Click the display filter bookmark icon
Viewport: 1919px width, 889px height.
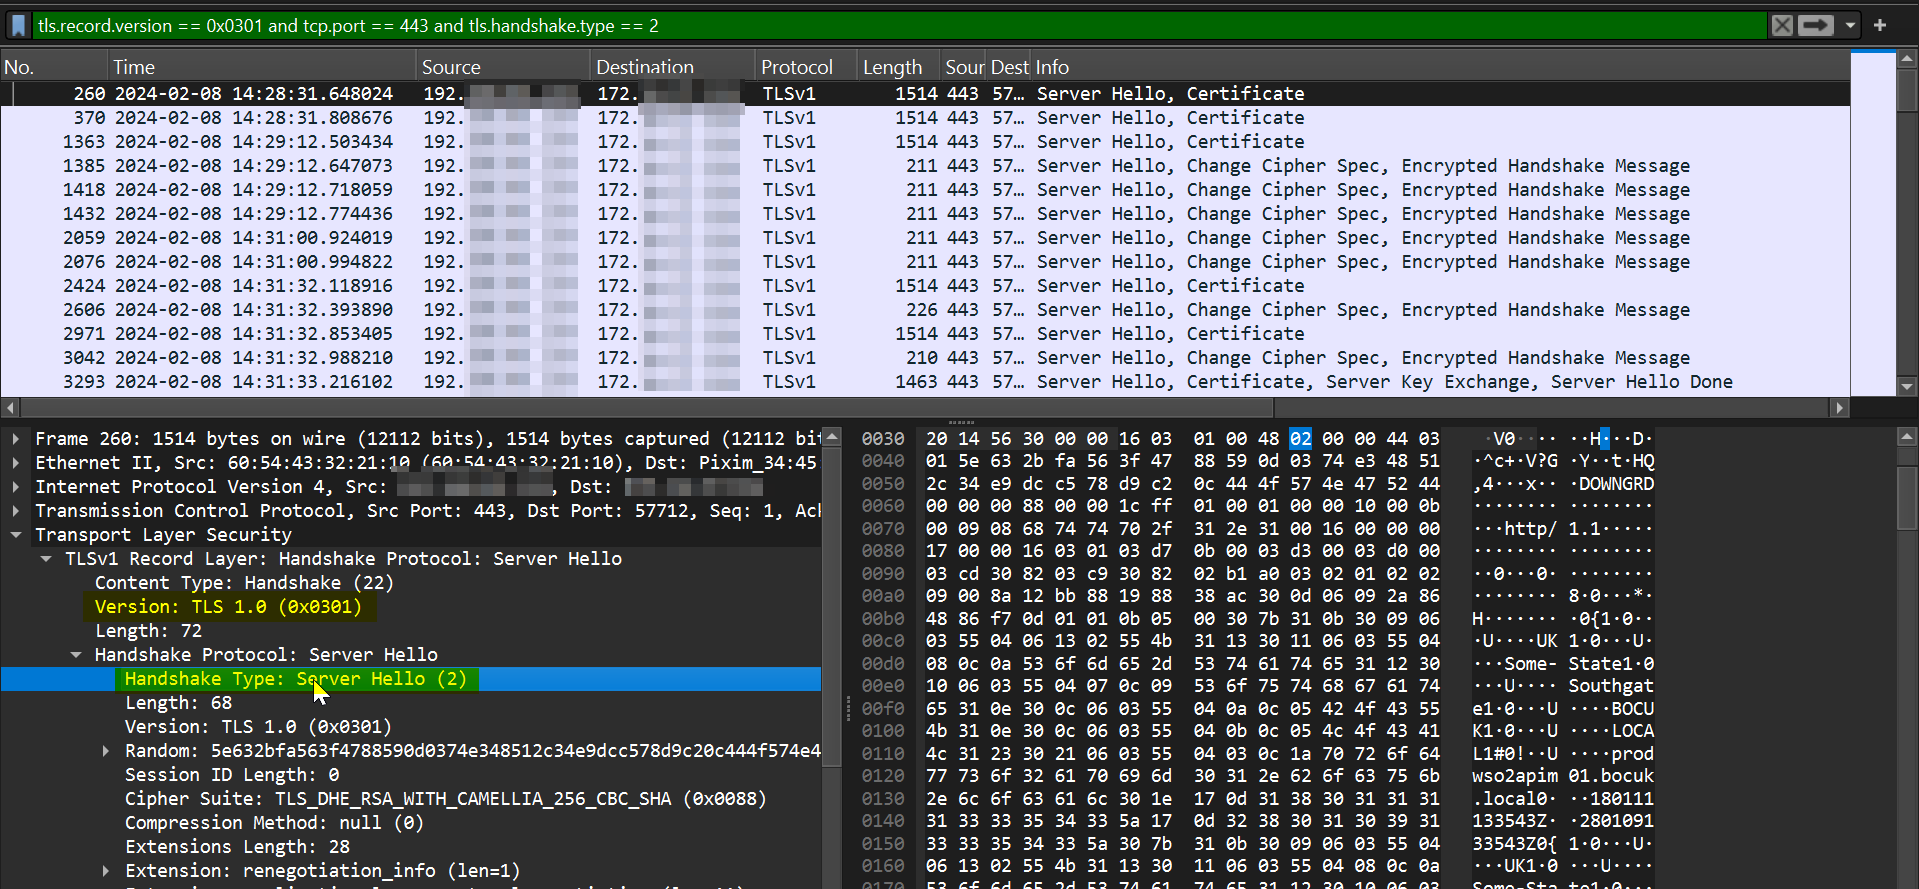(x=18, y=25)
